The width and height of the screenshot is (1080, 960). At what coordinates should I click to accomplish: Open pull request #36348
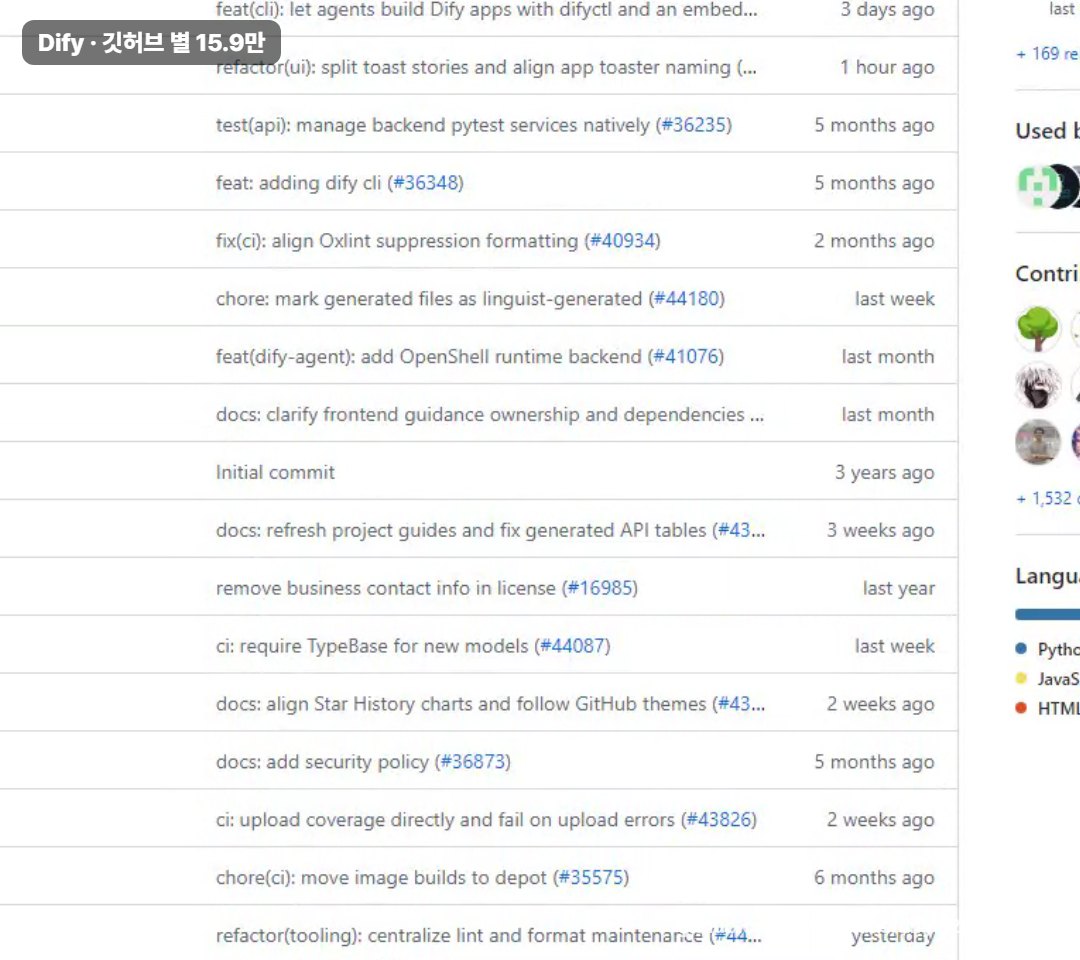426,182
